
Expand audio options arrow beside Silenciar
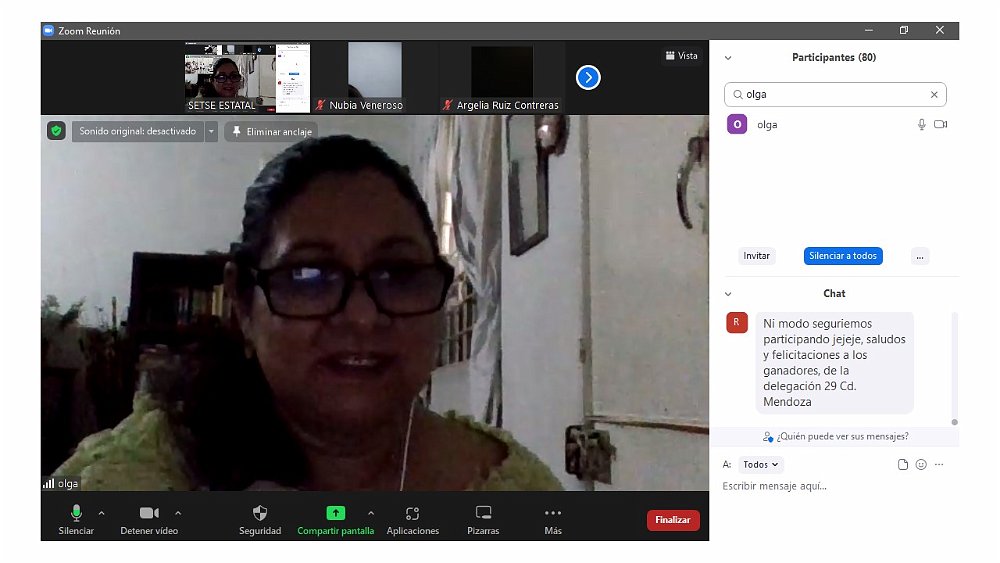pyautogui.click(x=101, y=512)
